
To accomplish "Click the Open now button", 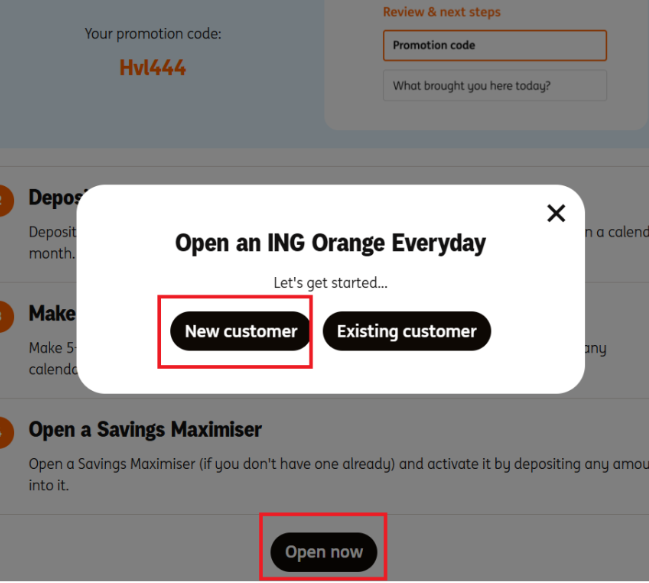I will coord(324,552).
